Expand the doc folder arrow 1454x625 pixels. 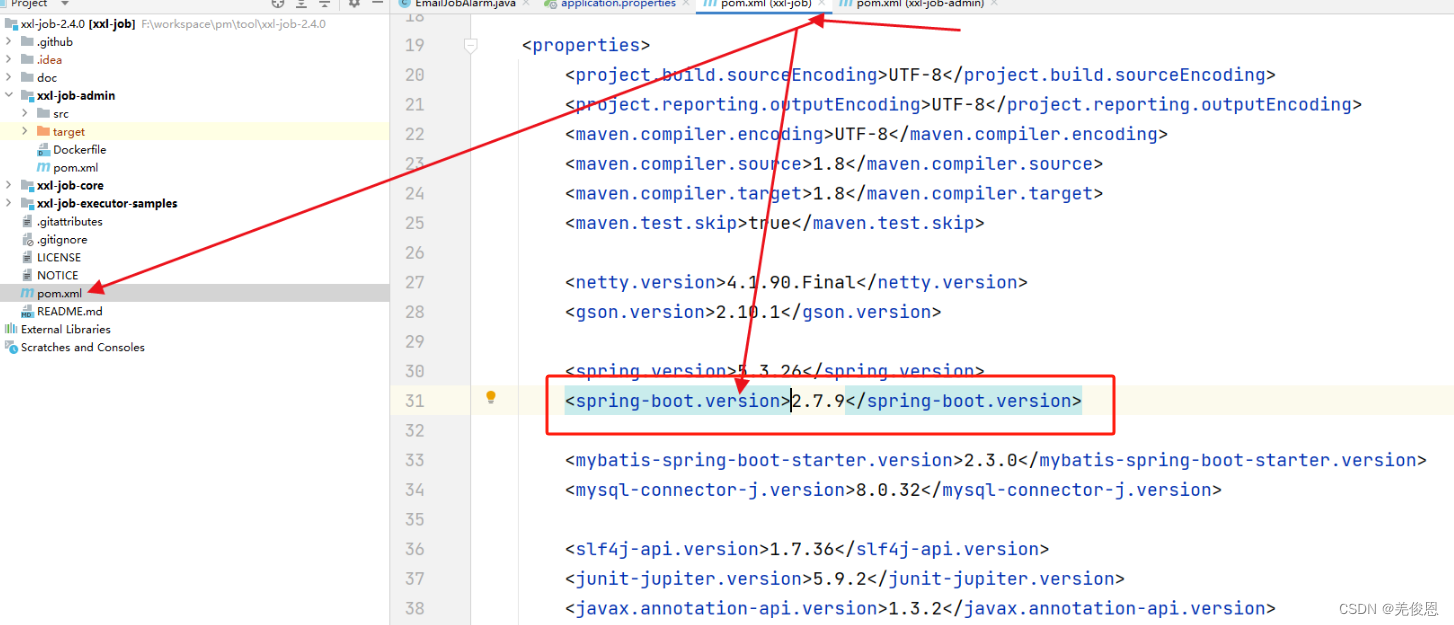(9, 78)
